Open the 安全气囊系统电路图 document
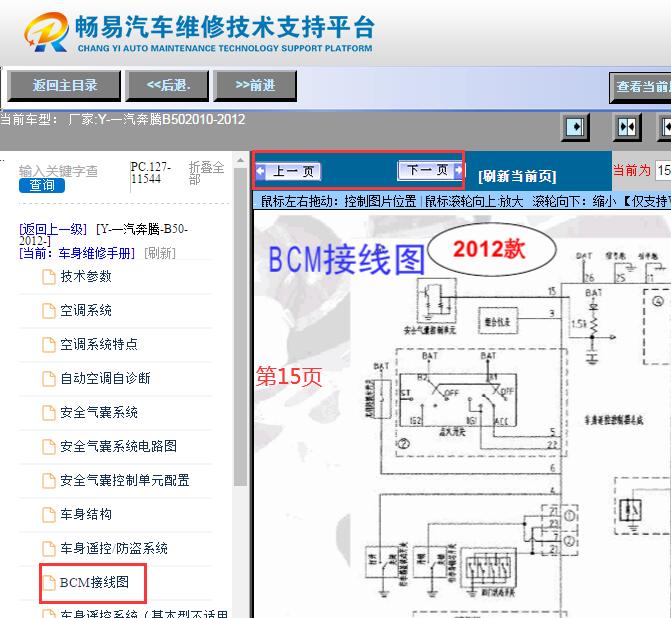 [x=119, y=446]
